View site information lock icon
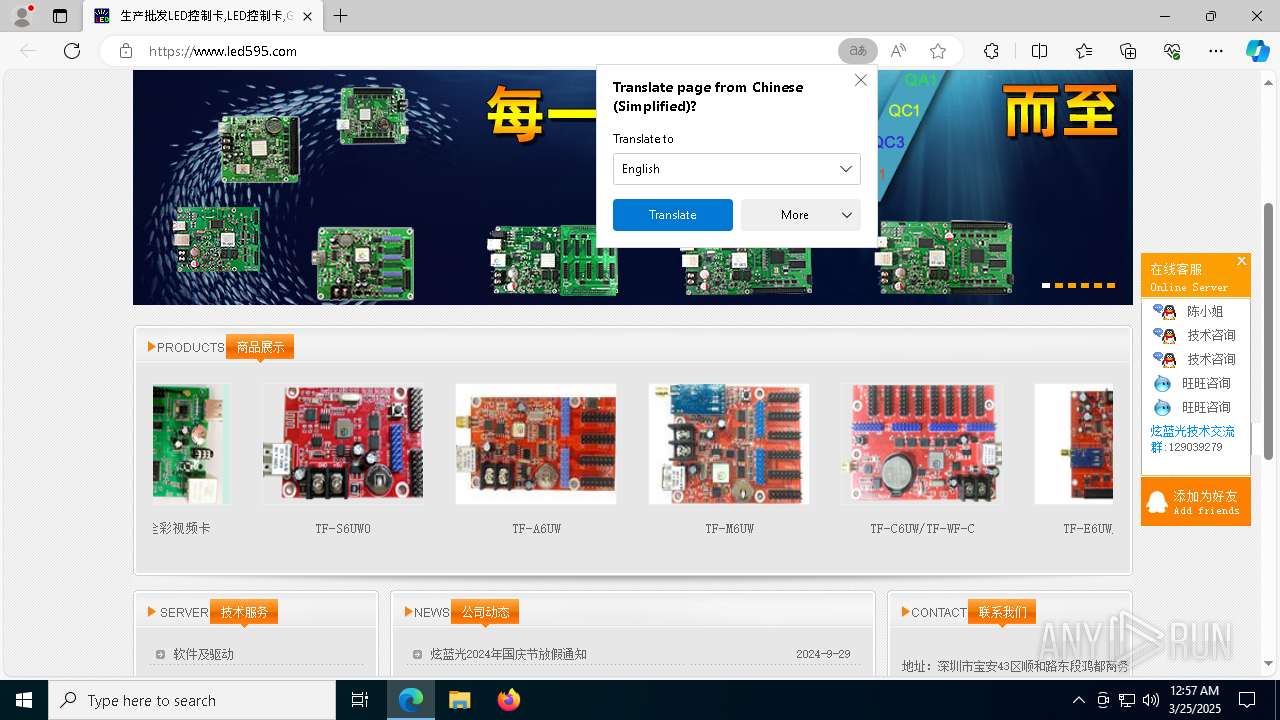1280x720 pixels. click(x=126, y=51)
